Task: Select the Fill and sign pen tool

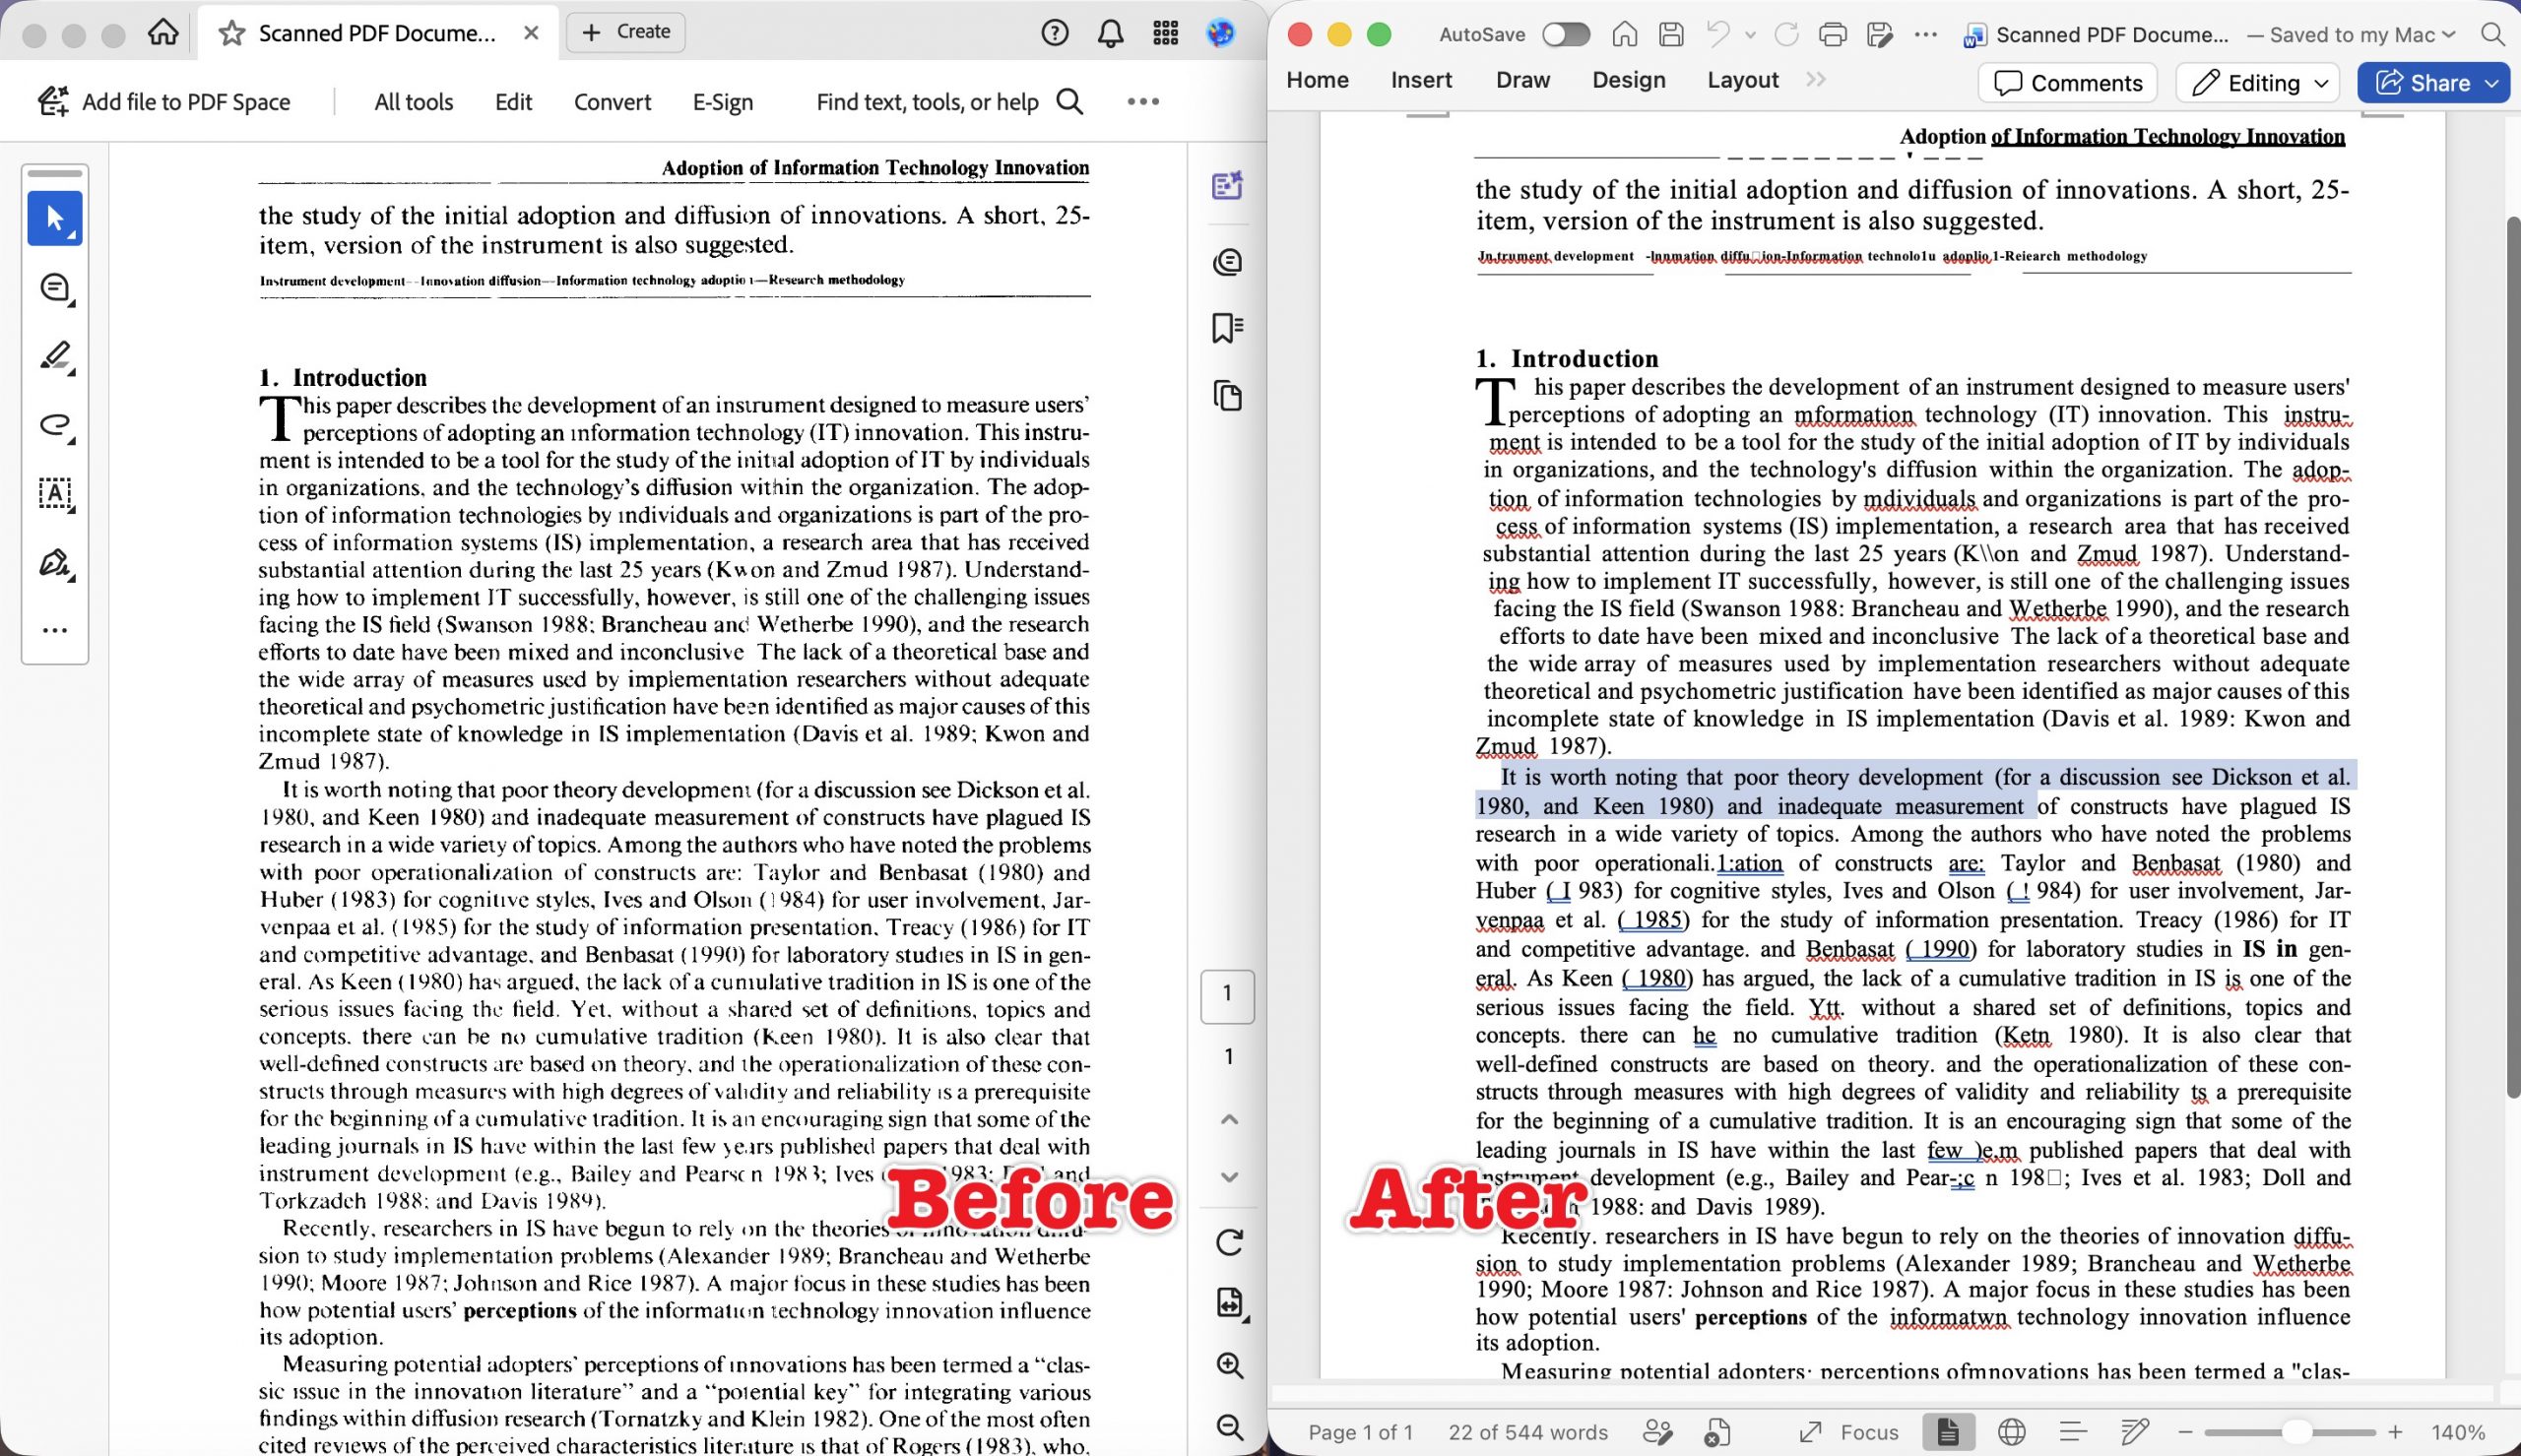Action: (55, 563)
